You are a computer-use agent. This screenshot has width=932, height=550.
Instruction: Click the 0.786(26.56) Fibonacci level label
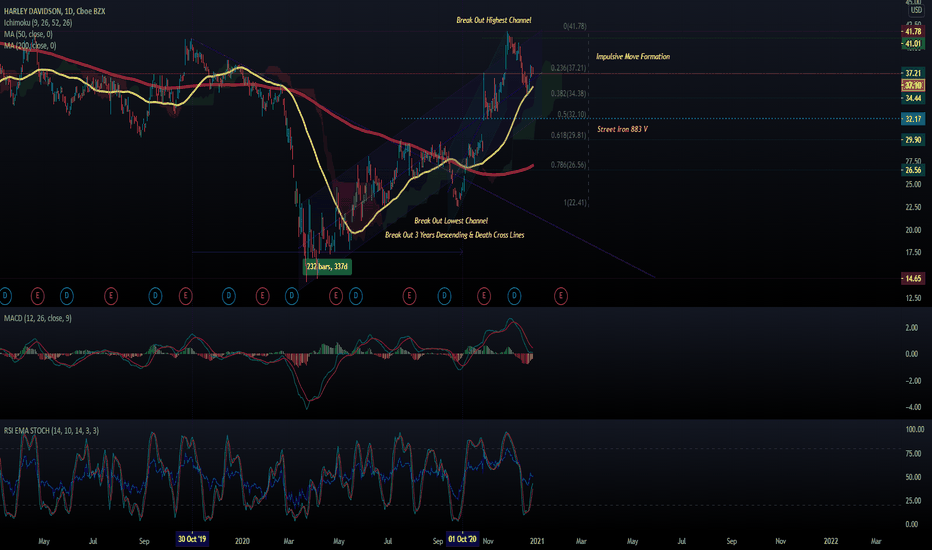[568, 165]
